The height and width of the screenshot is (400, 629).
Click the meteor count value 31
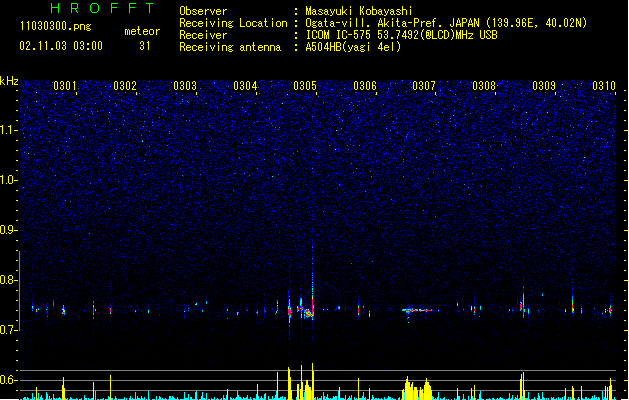[x=145, y=46]
